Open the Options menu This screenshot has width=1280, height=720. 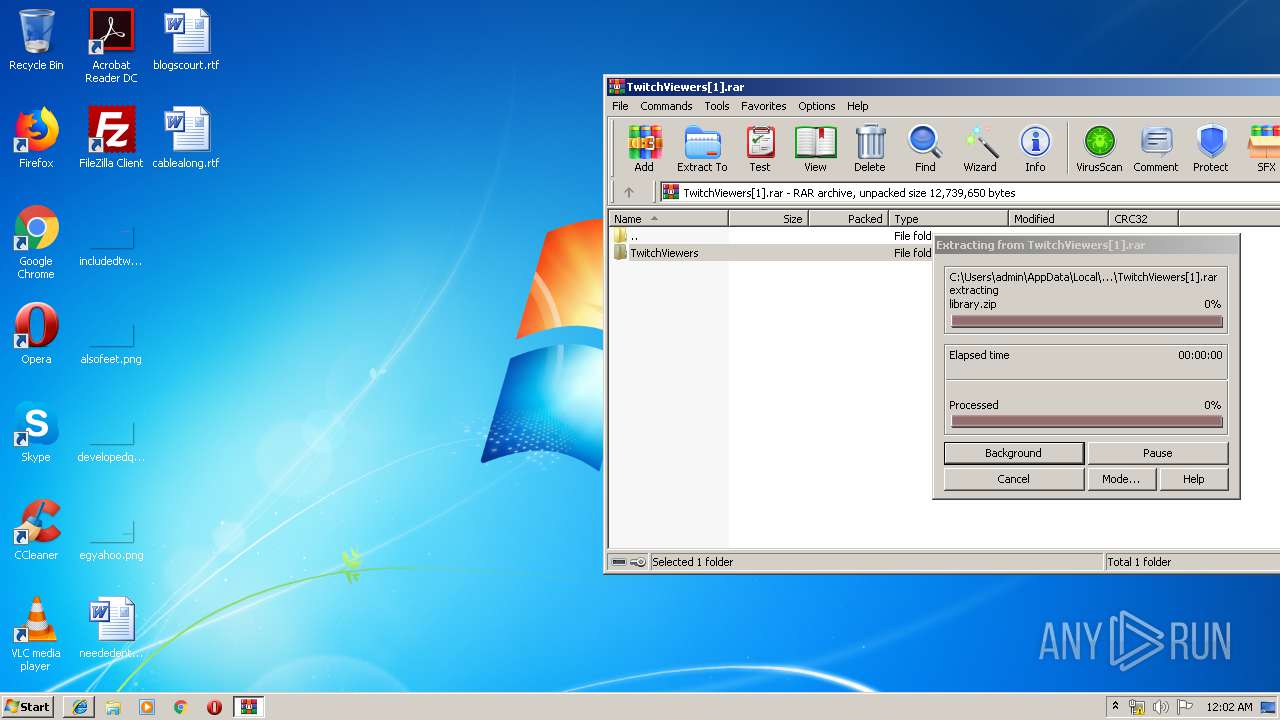816,106
